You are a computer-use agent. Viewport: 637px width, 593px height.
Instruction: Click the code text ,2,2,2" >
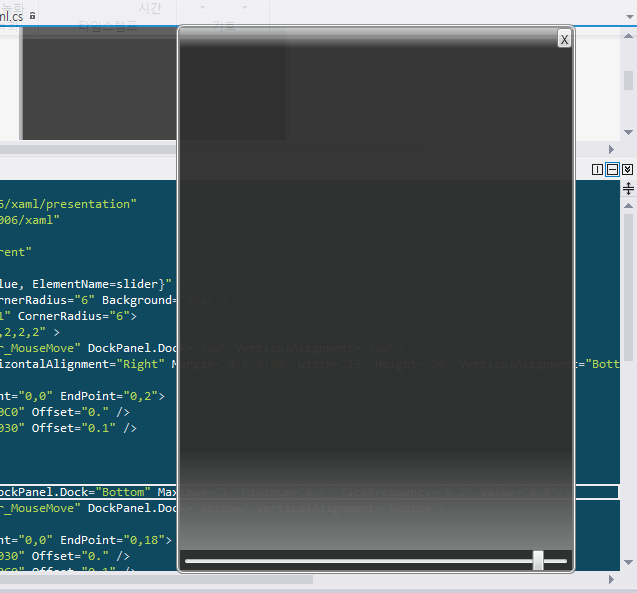[30, 332]
